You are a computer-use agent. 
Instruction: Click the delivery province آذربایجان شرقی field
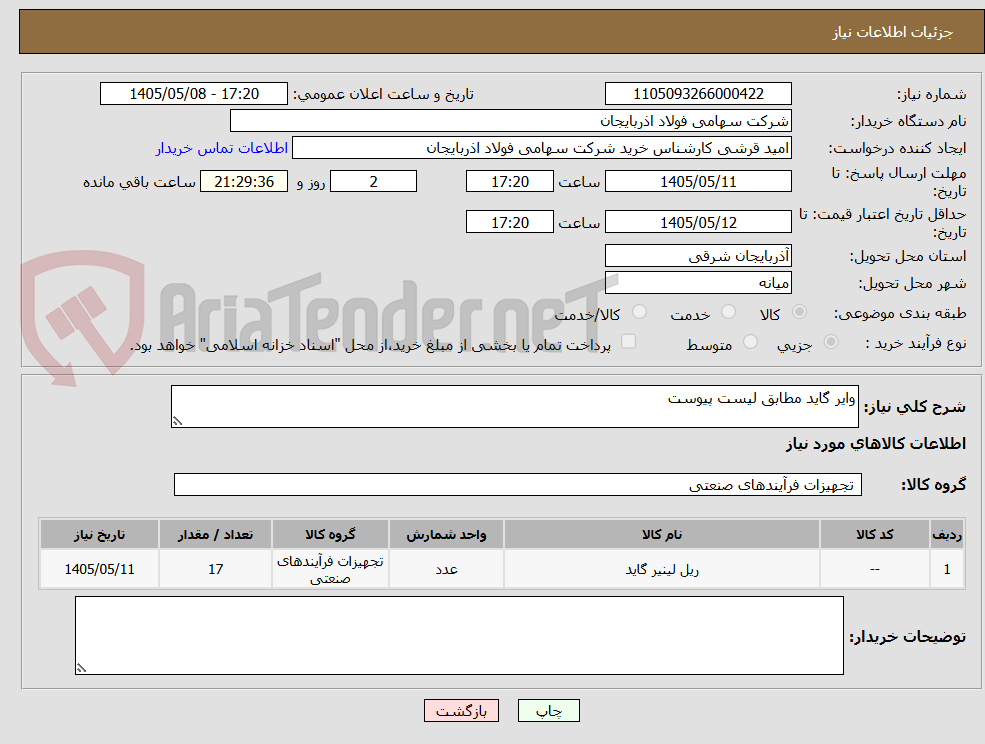(698, 256)
